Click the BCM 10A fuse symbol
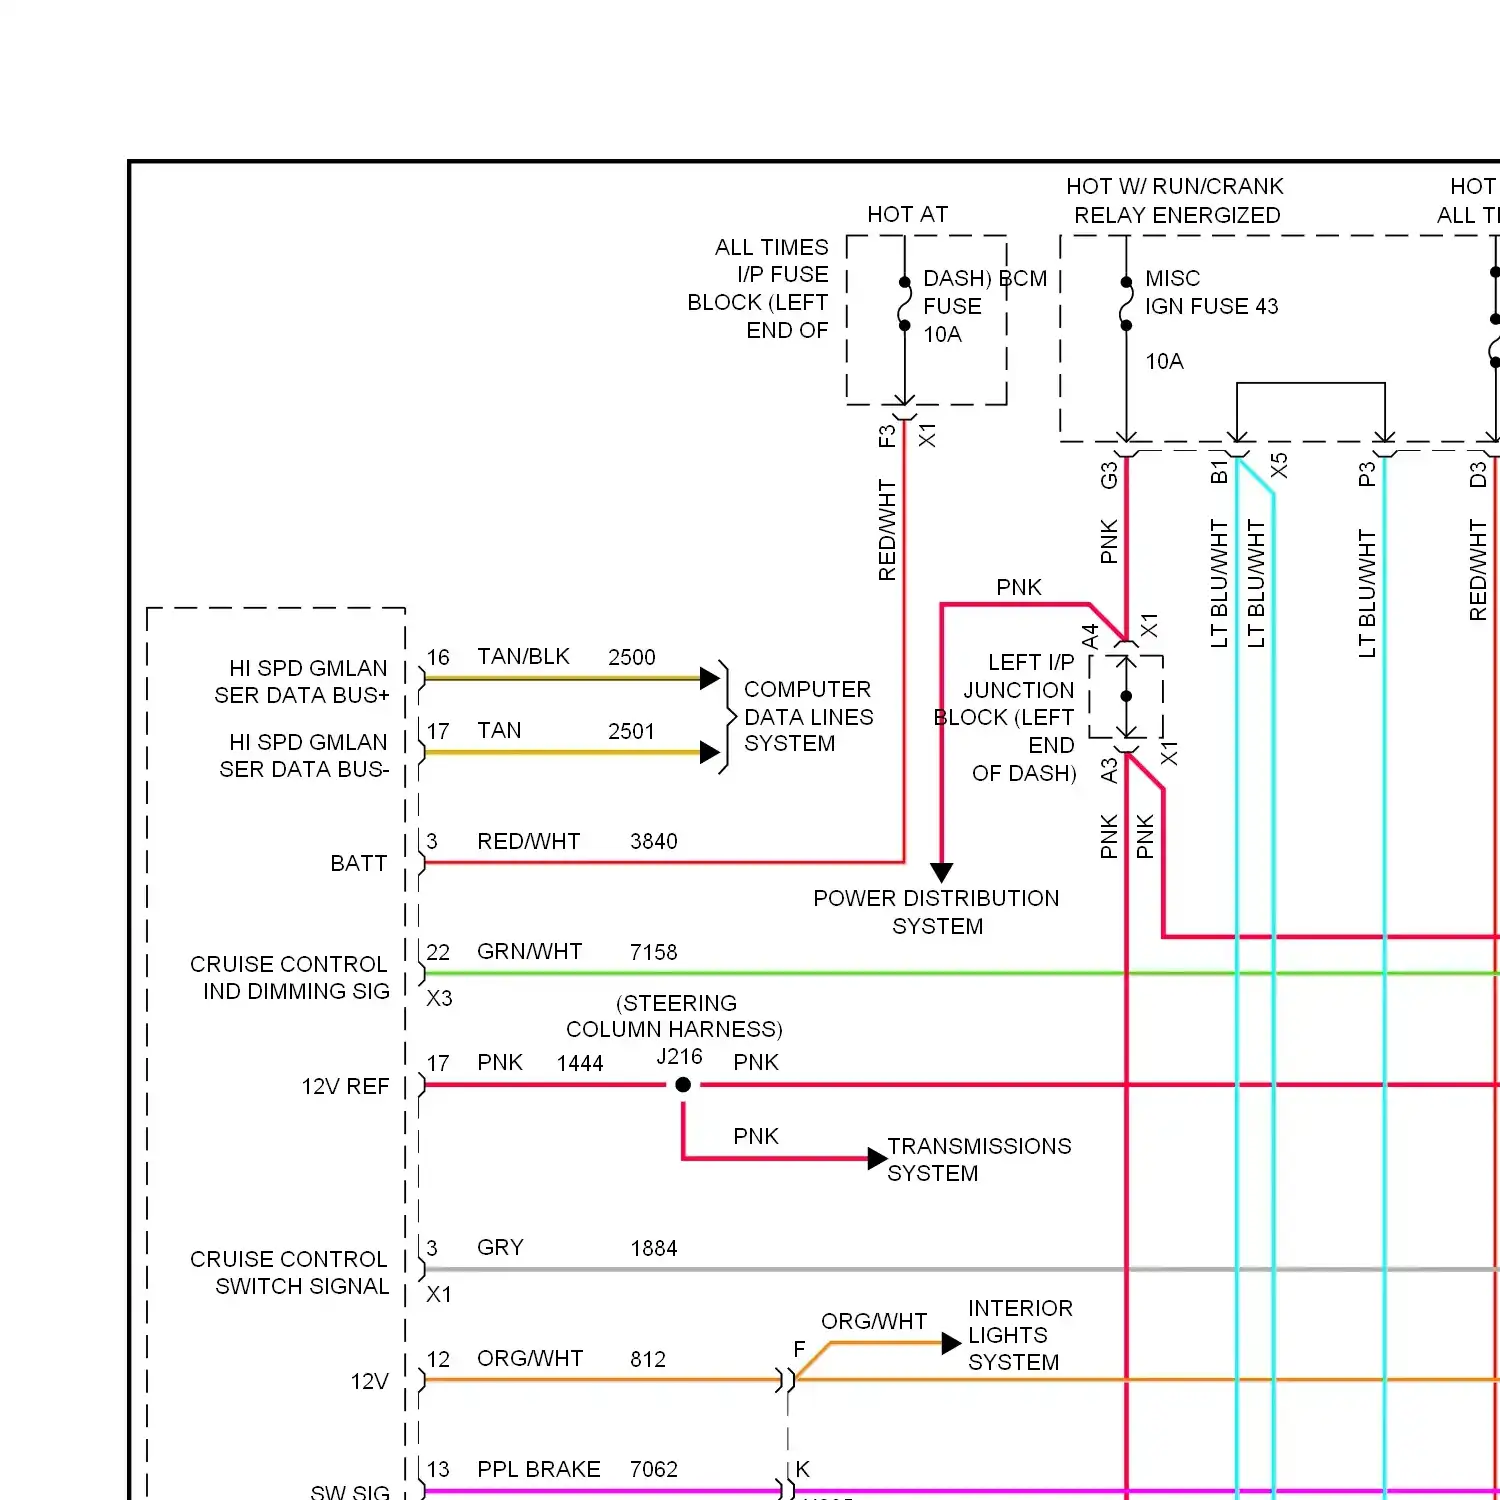 pyautogui.click(x=904, y=304)
